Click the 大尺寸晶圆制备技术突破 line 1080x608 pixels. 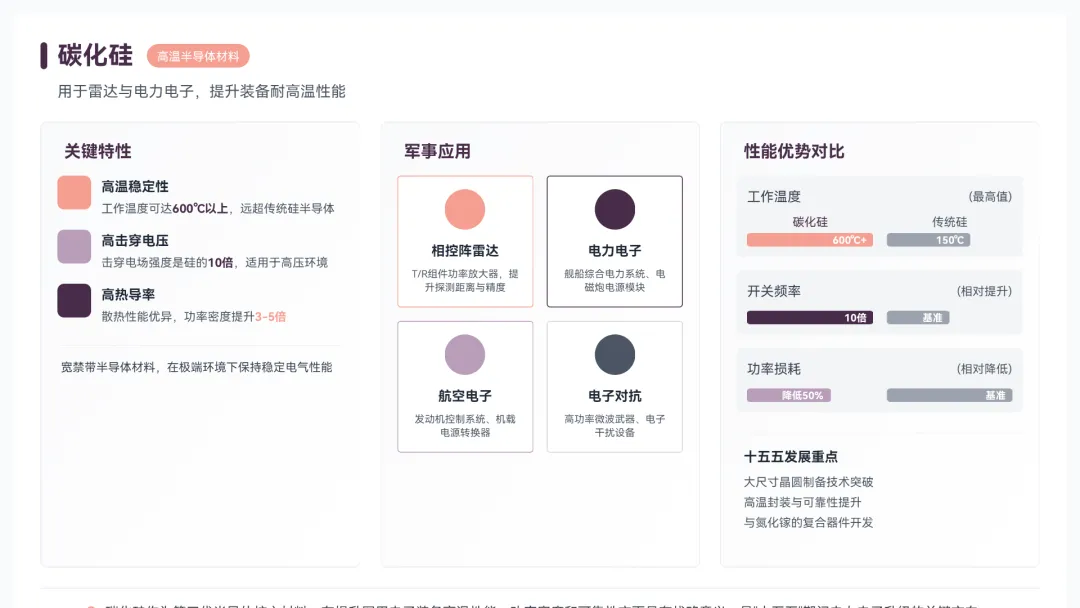(809, 482)
